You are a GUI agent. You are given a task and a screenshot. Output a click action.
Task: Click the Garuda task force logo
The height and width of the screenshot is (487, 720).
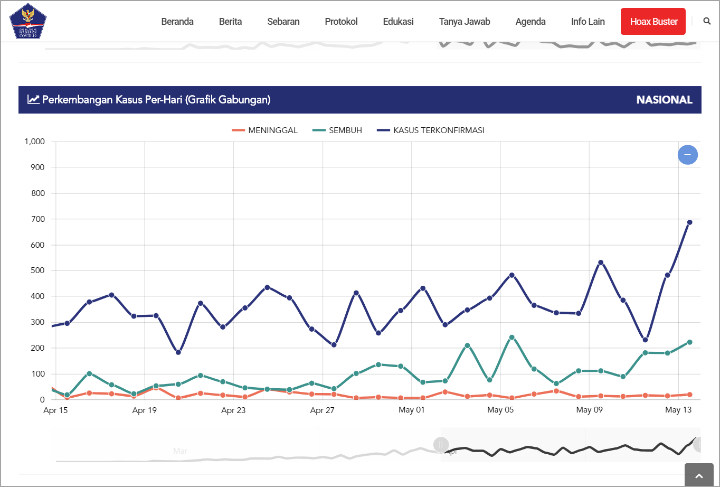coord(28,21)
